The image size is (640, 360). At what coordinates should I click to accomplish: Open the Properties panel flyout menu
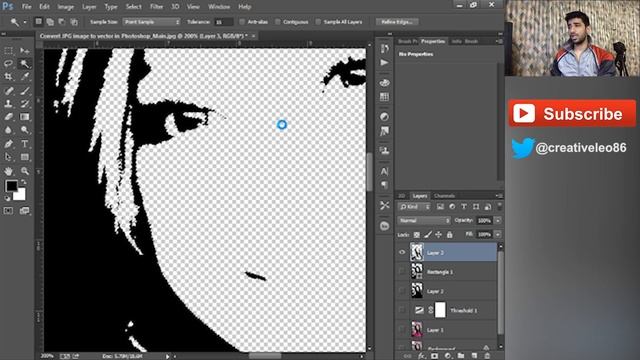[x=500, y=41]
